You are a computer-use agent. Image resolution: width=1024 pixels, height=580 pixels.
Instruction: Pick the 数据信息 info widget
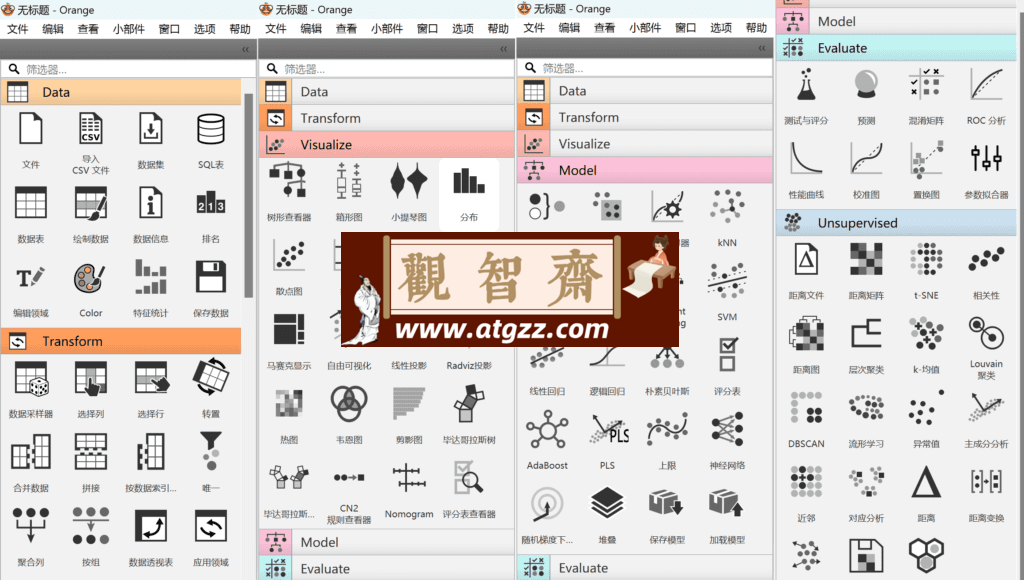[151, 203]
